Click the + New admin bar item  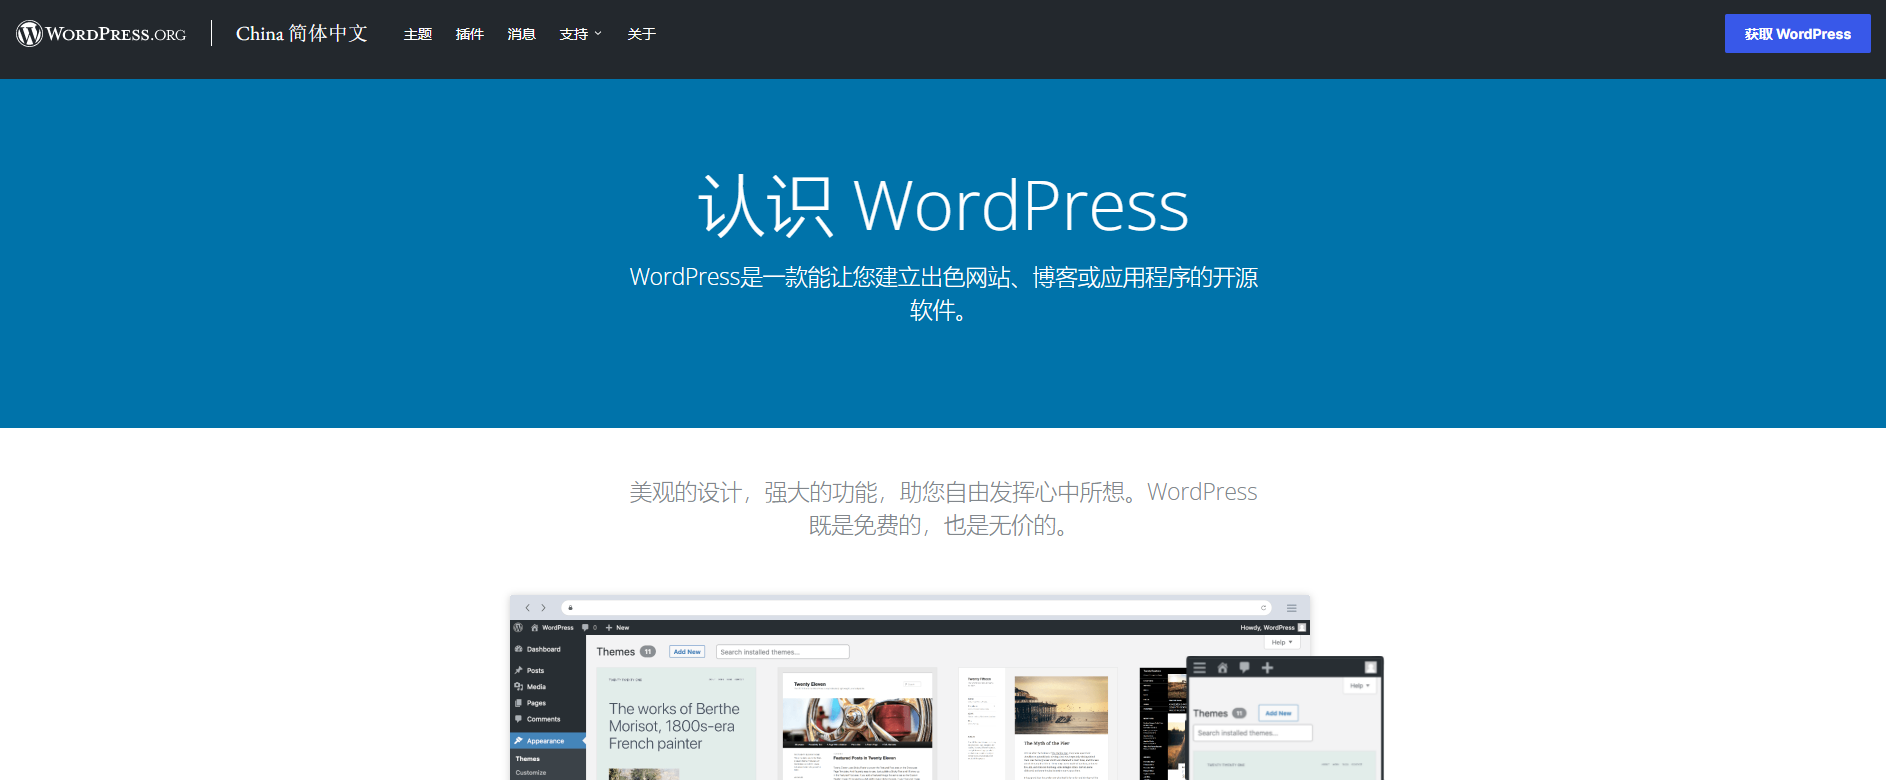click(x=617, y=628)
